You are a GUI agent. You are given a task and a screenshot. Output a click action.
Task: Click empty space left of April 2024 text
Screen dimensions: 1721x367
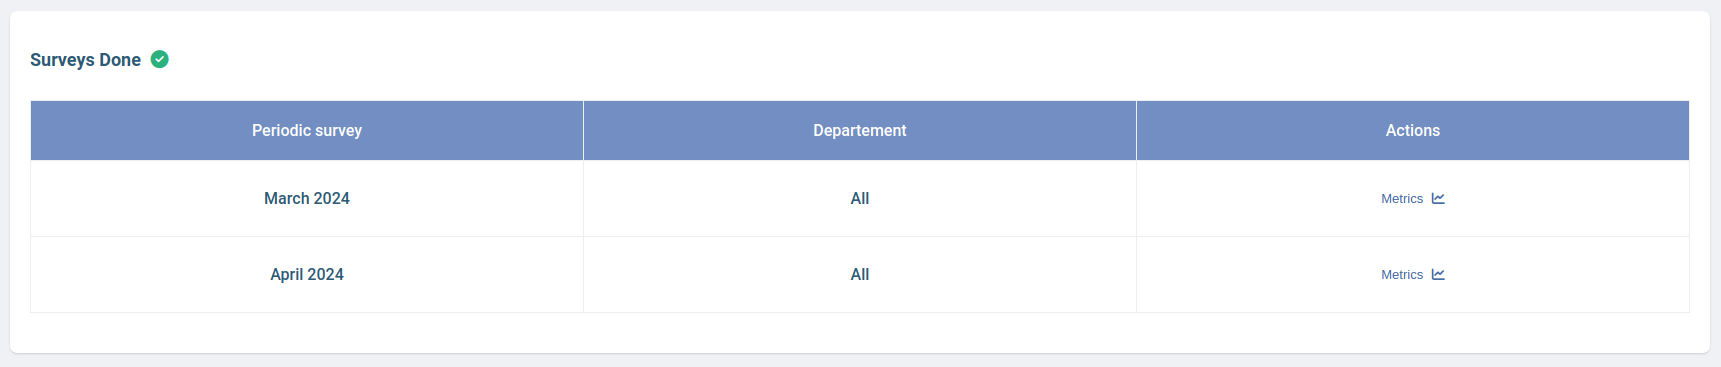[150, 274]
